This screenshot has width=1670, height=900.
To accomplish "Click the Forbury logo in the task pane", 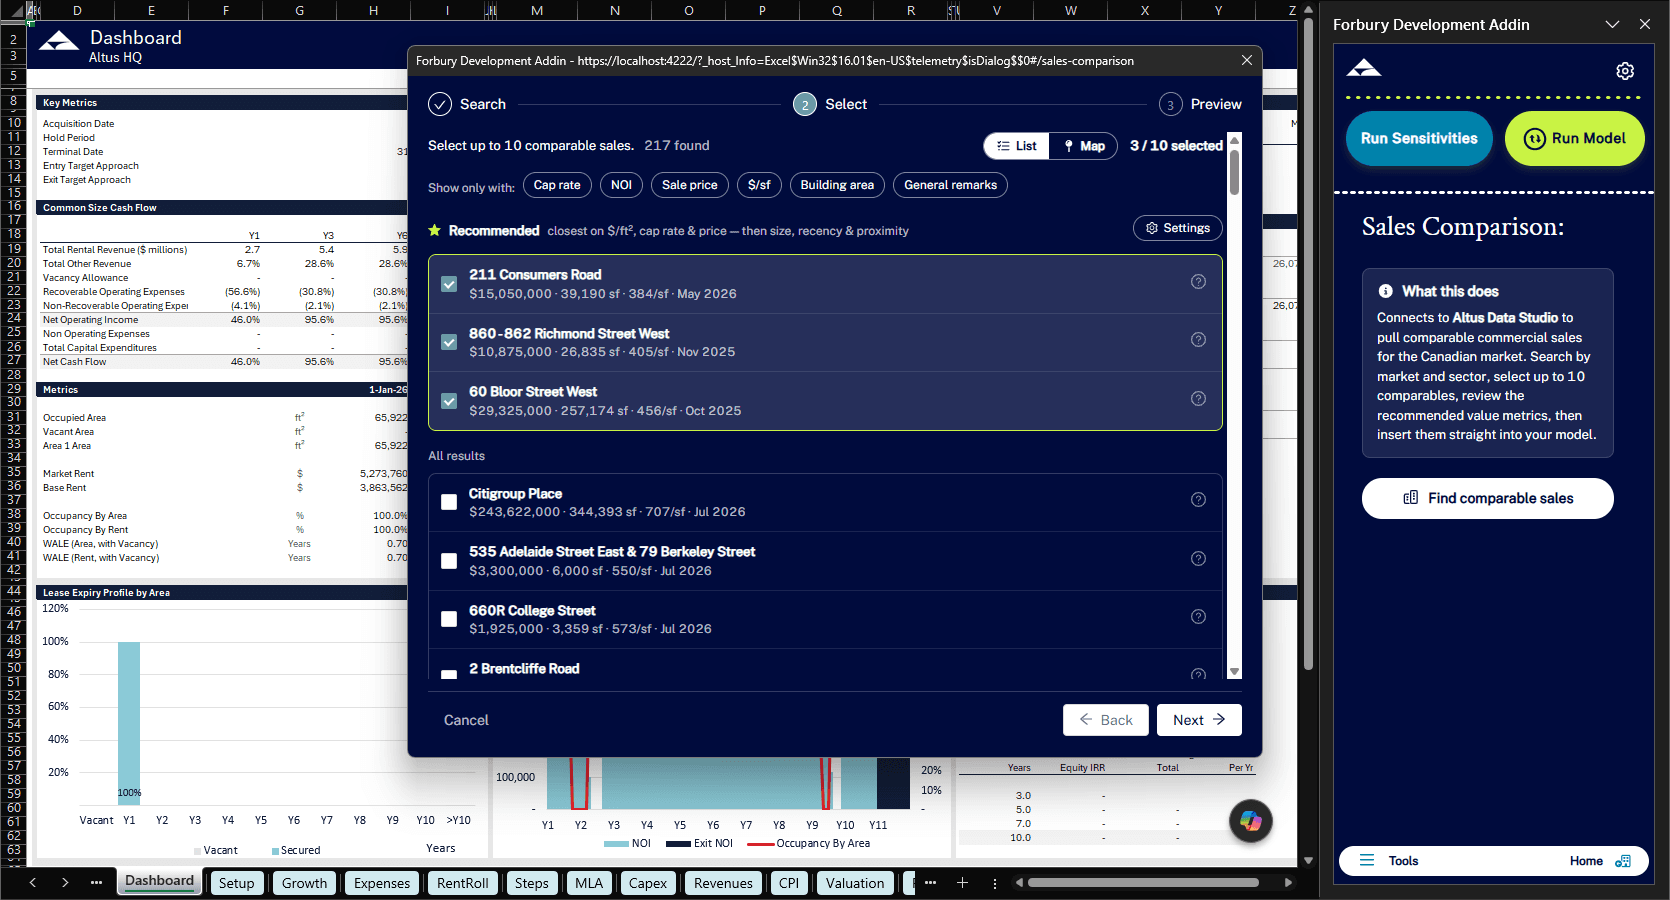I will 1364,68.
